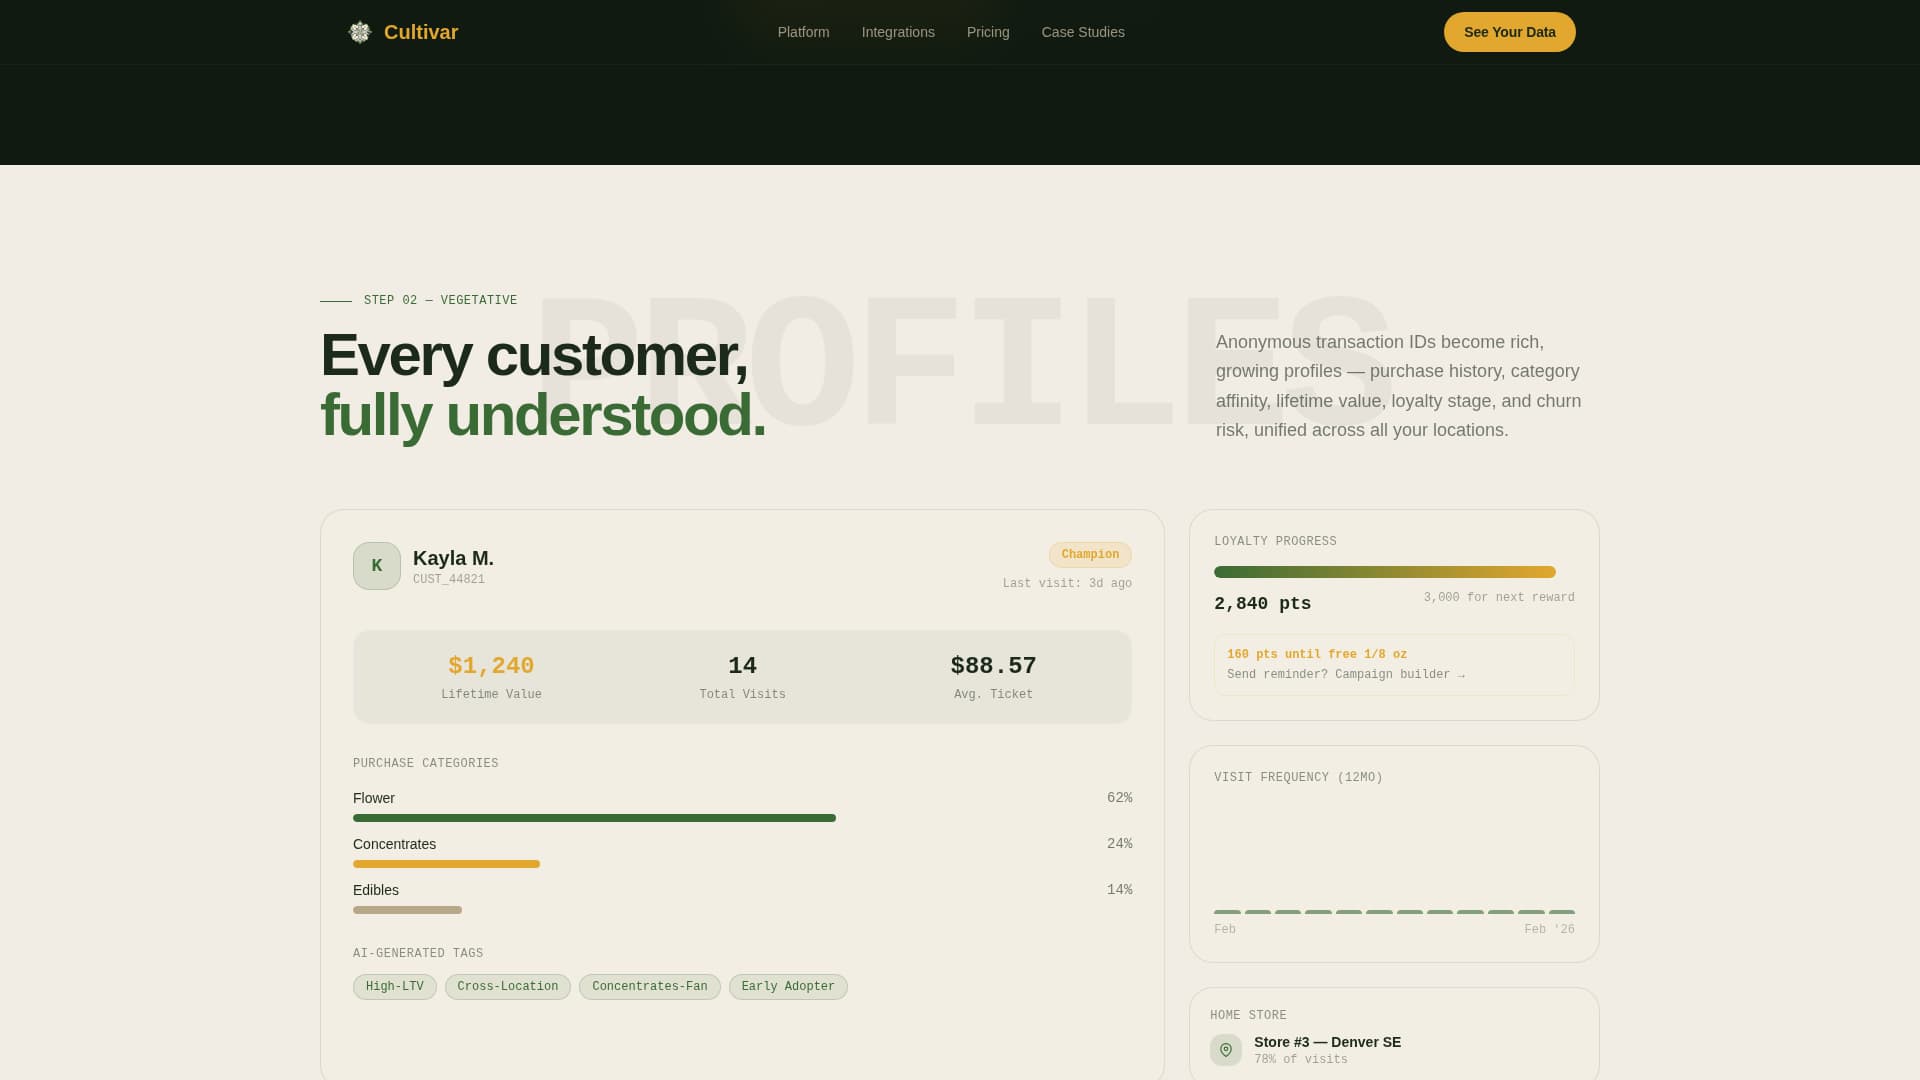
Task: Click the Cultivar leaf logo icon
Action: 360,32
